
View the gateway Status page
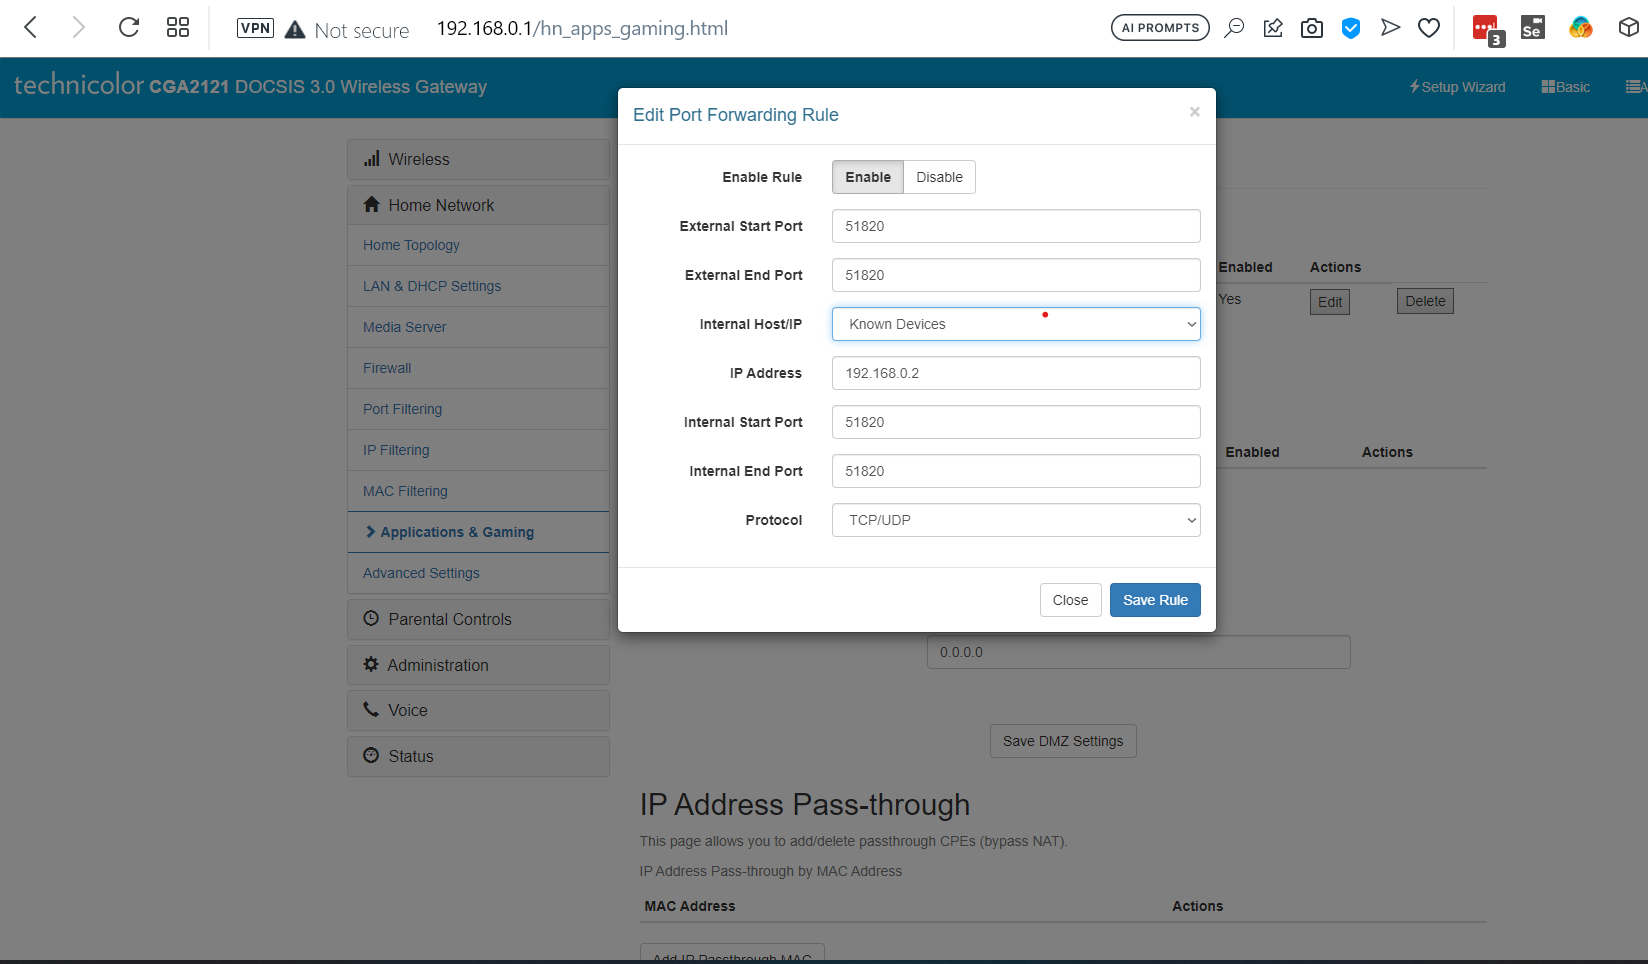(x=411, y=756)
